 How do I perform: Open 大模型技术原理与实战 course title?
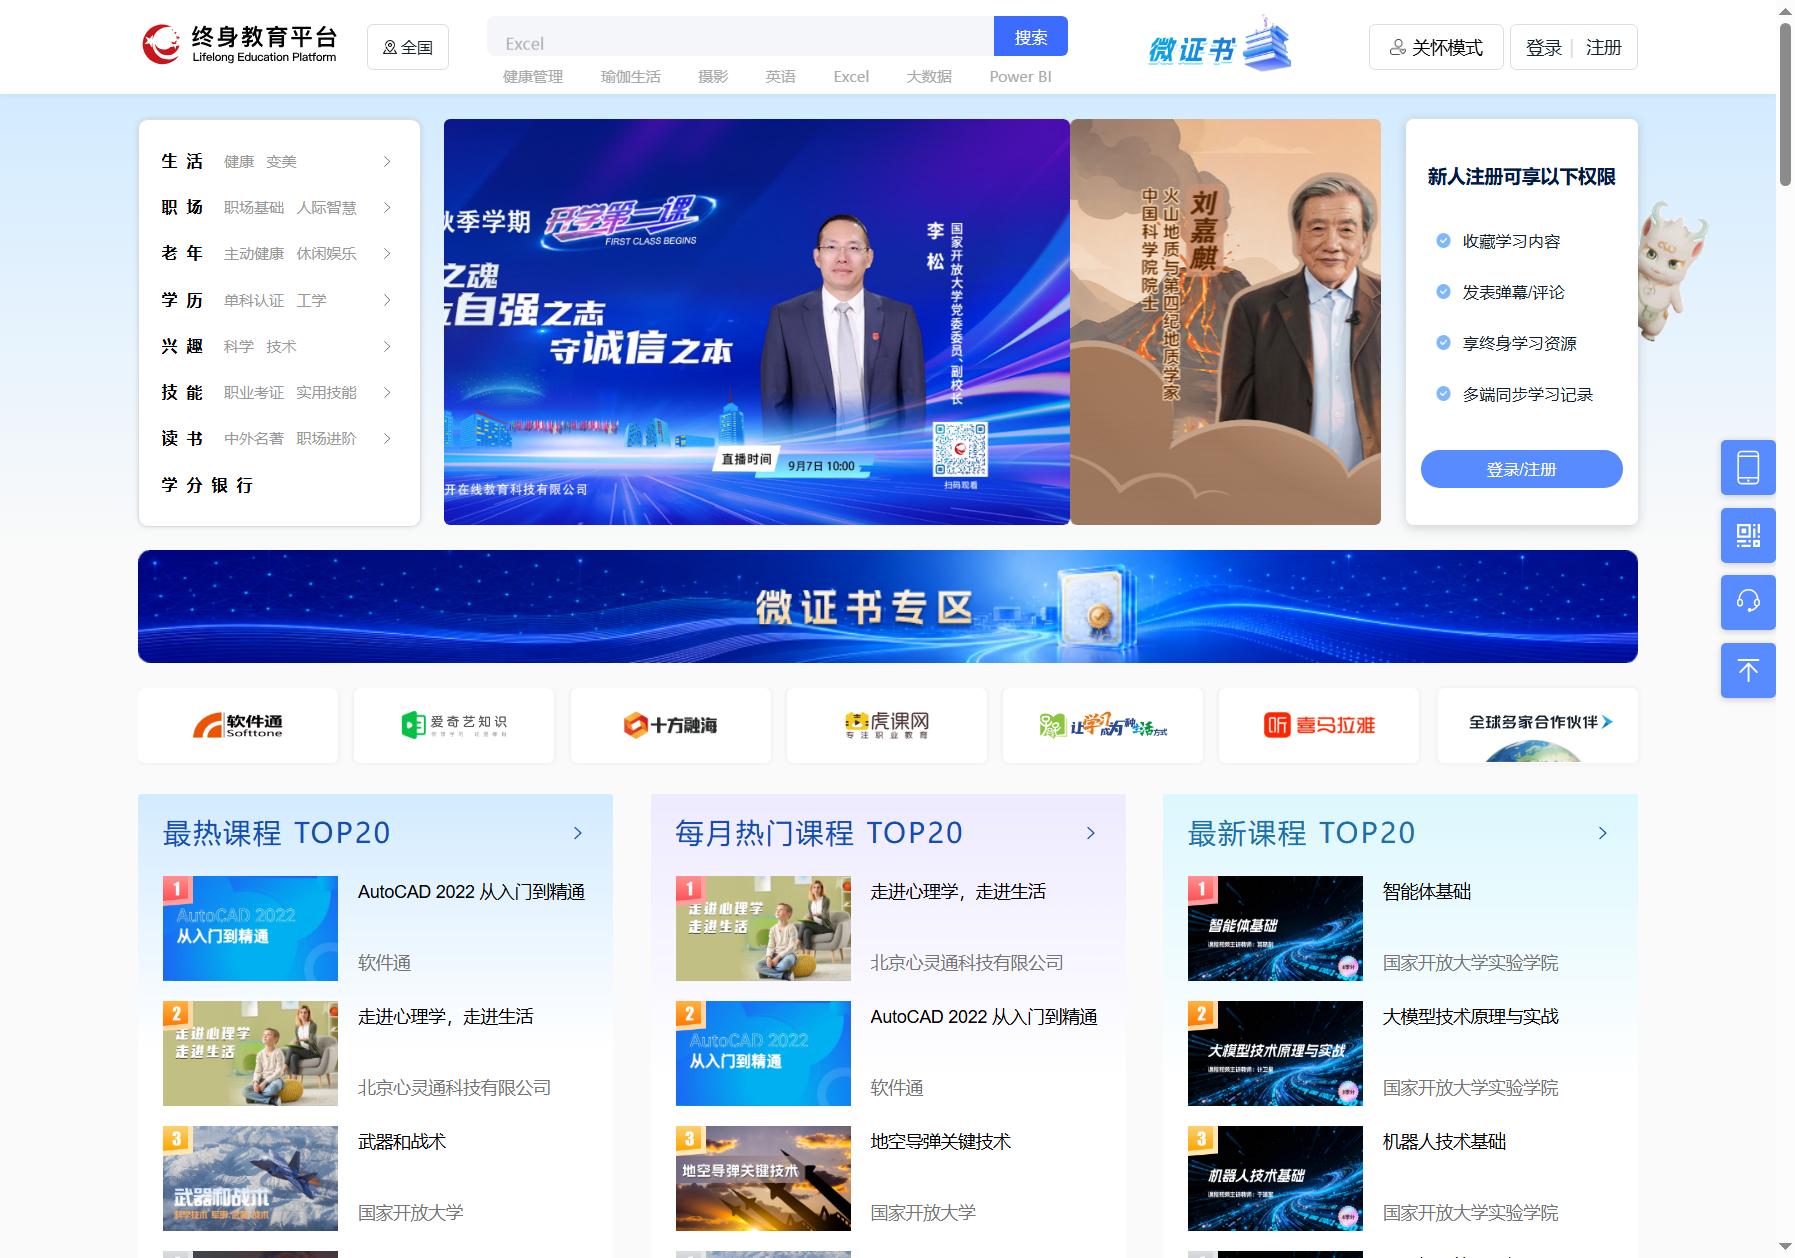coord(1470,1016)
